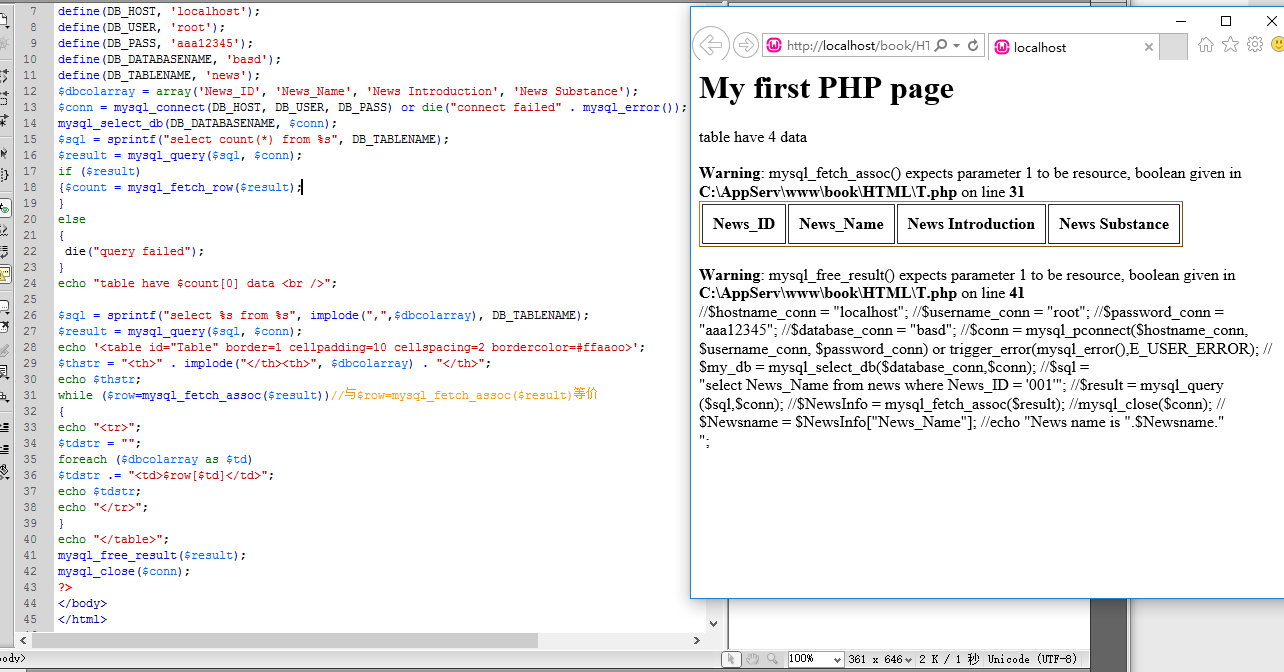The height and width of the screenshot is (672, 1284).
Task: Click the "2 K / 1 秒" status bar entry
Action: [x=949, y=659]
